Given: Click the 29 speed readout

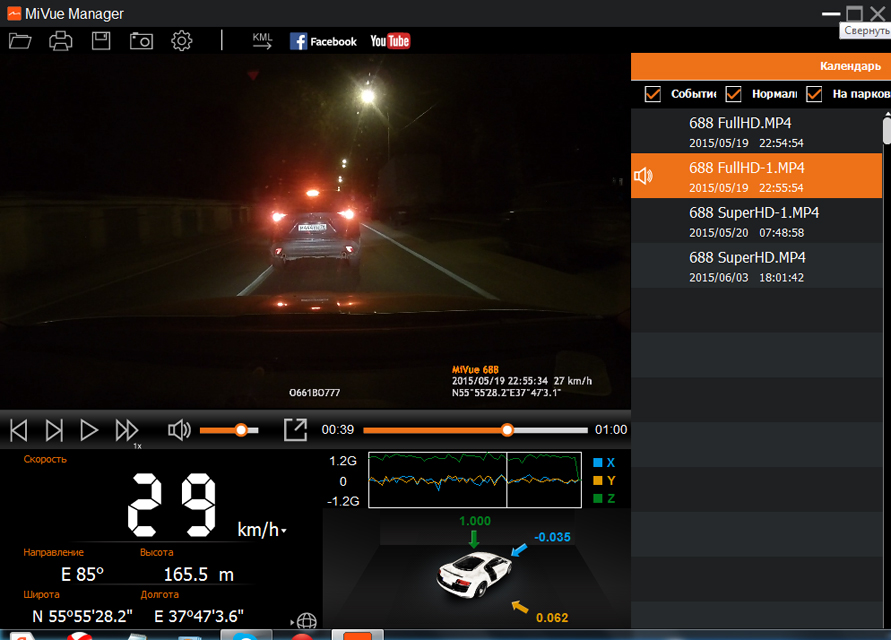Looking at the screenshot, I should (x=172, y=505).
